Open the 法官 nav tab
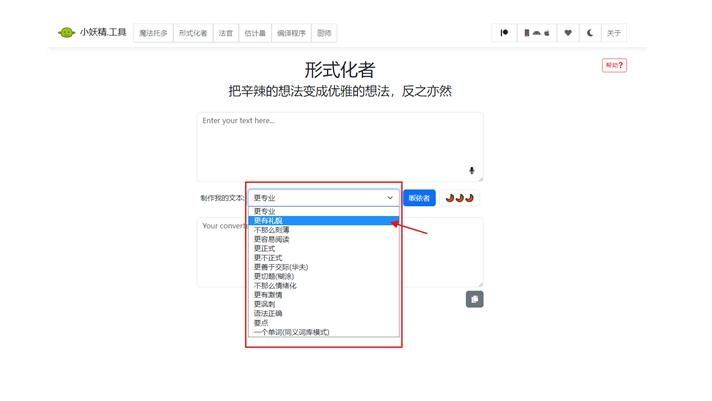Viewport: 712px width, 401px height. (x=226, y=33)
